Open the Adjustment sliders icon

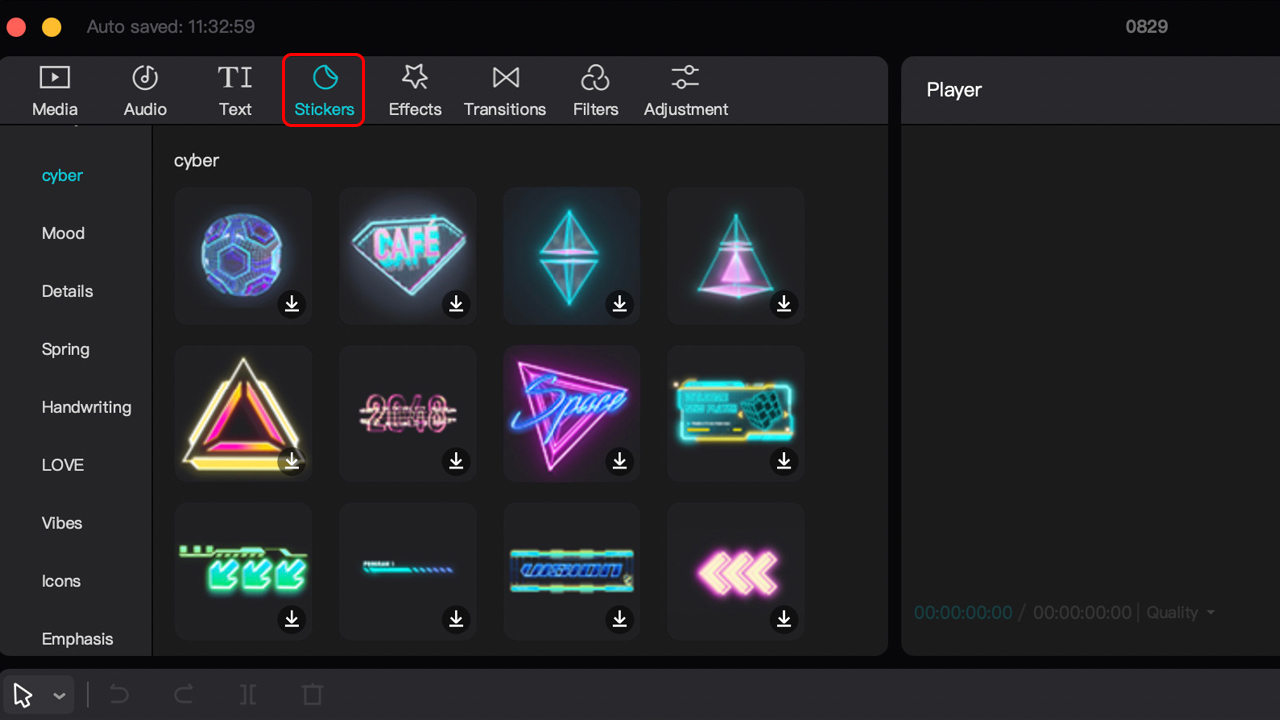[x=686, y=77]
